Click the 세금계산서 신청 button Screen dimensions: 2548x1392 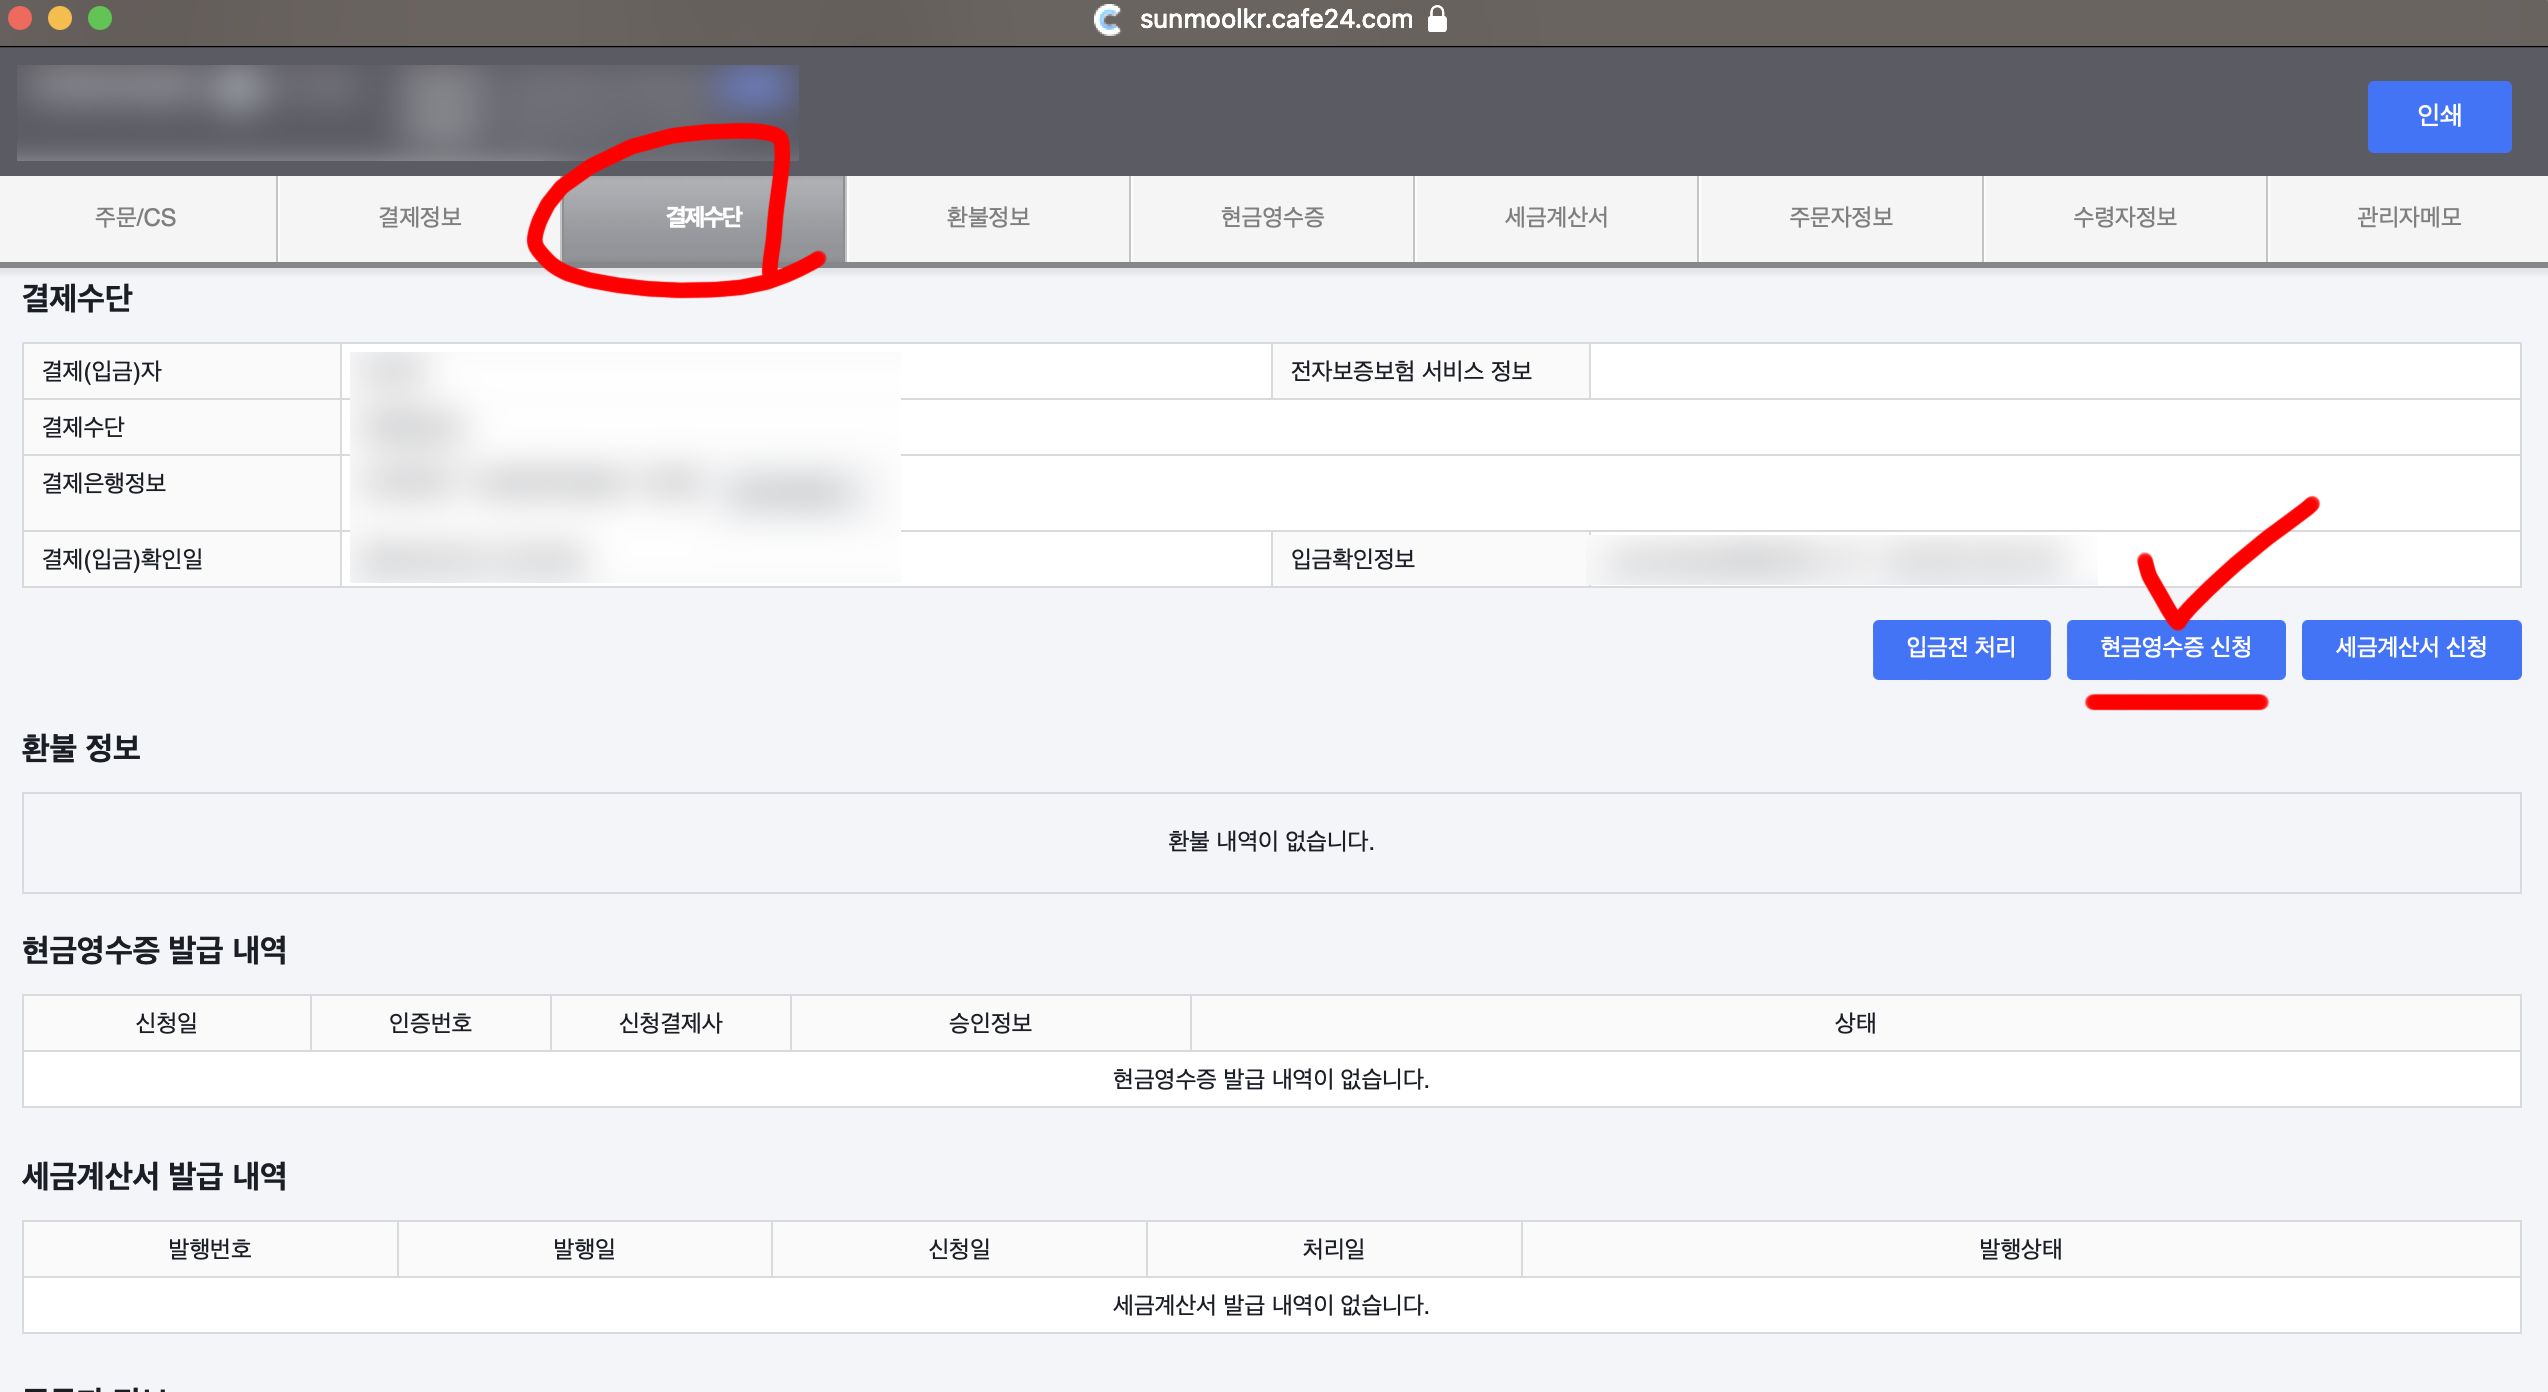tap(2410, 648)
